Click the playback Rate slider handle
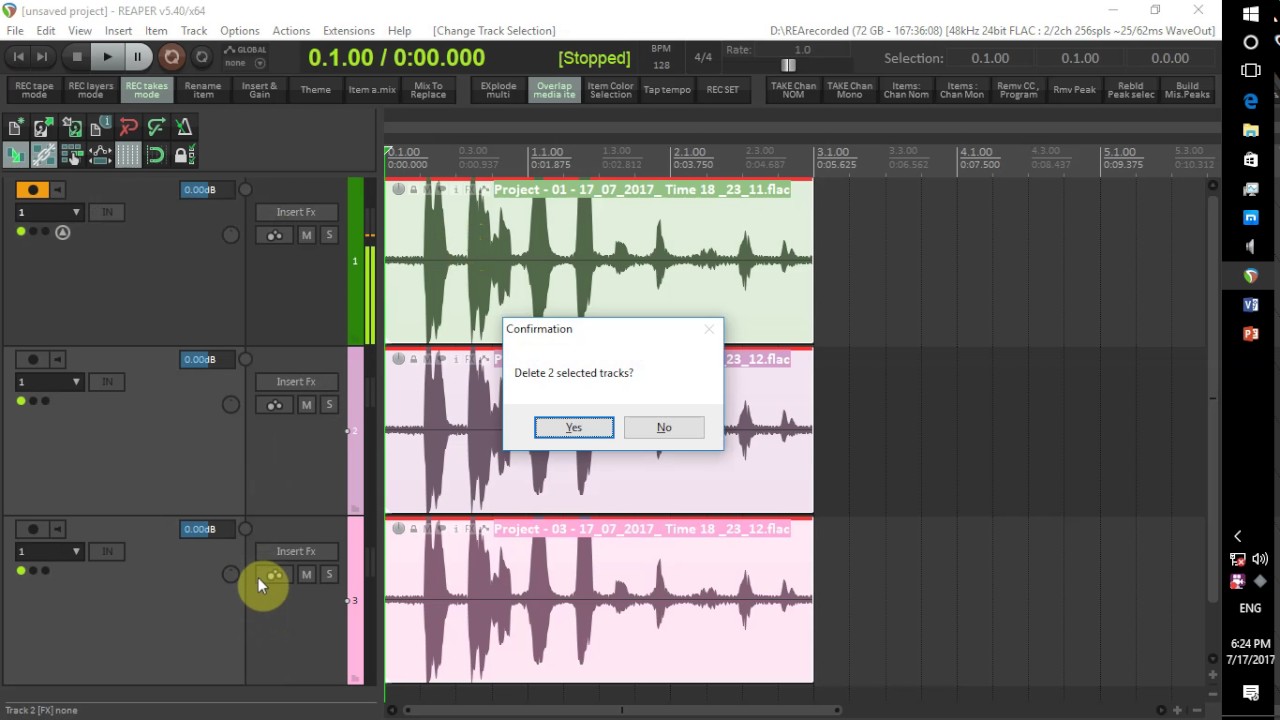This screenshot has height=720, width=1280. [788, 65]
